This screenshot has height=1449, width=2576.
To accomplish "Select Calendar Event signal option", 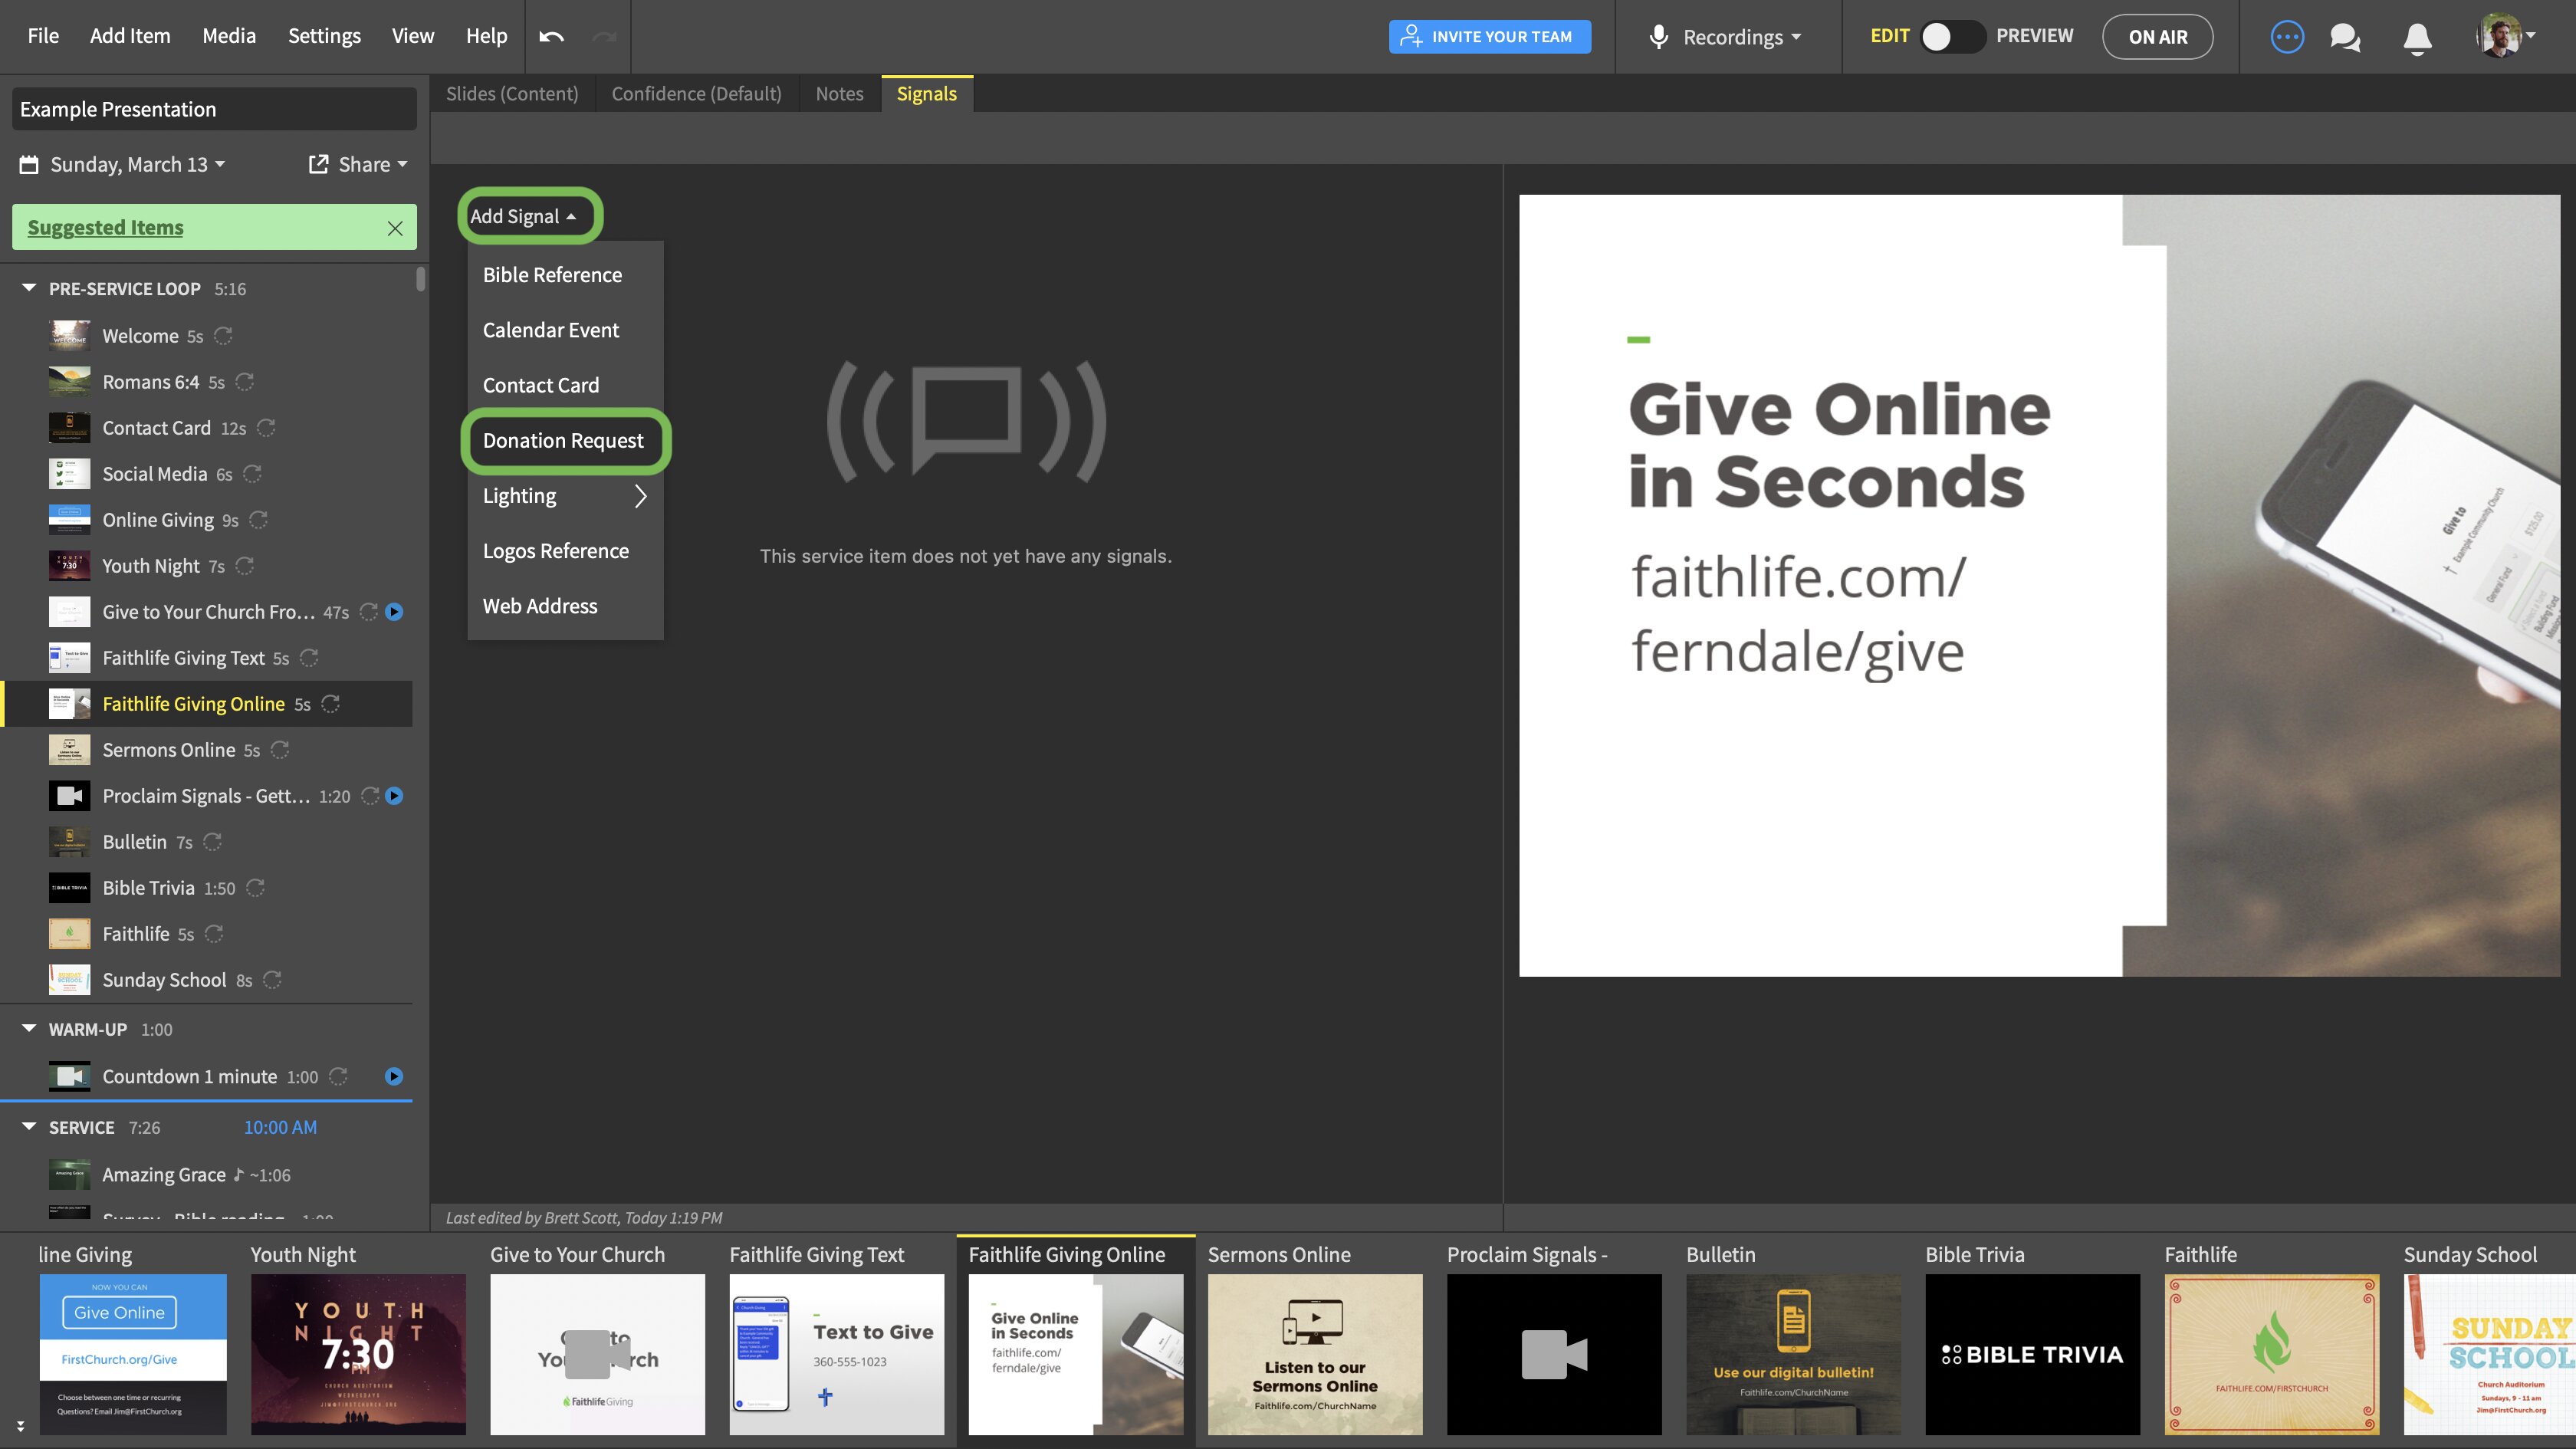I will pyautogui.click(x=565, y=330).
